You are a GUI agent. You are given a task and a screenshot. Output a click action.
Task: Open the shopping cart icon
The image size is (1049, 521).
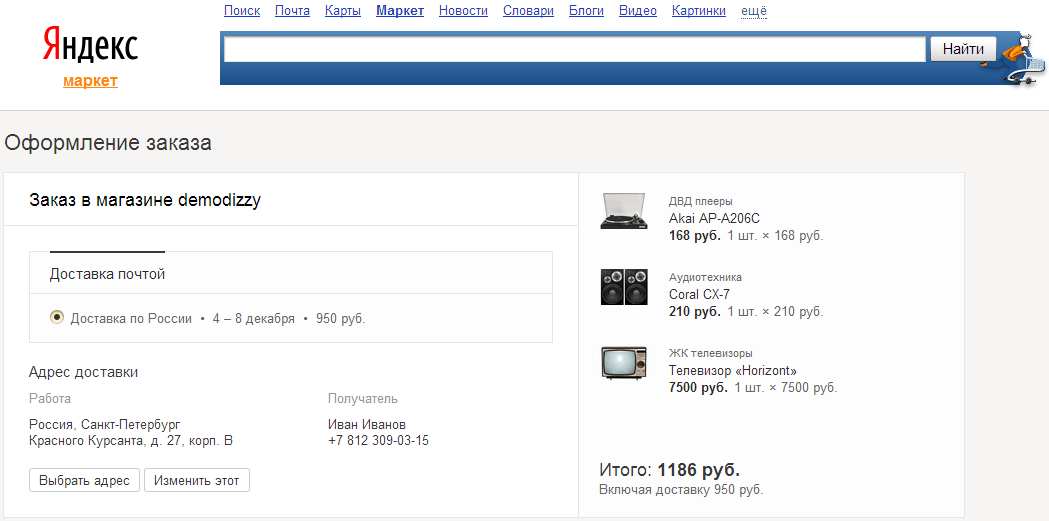coord(1020,65)
